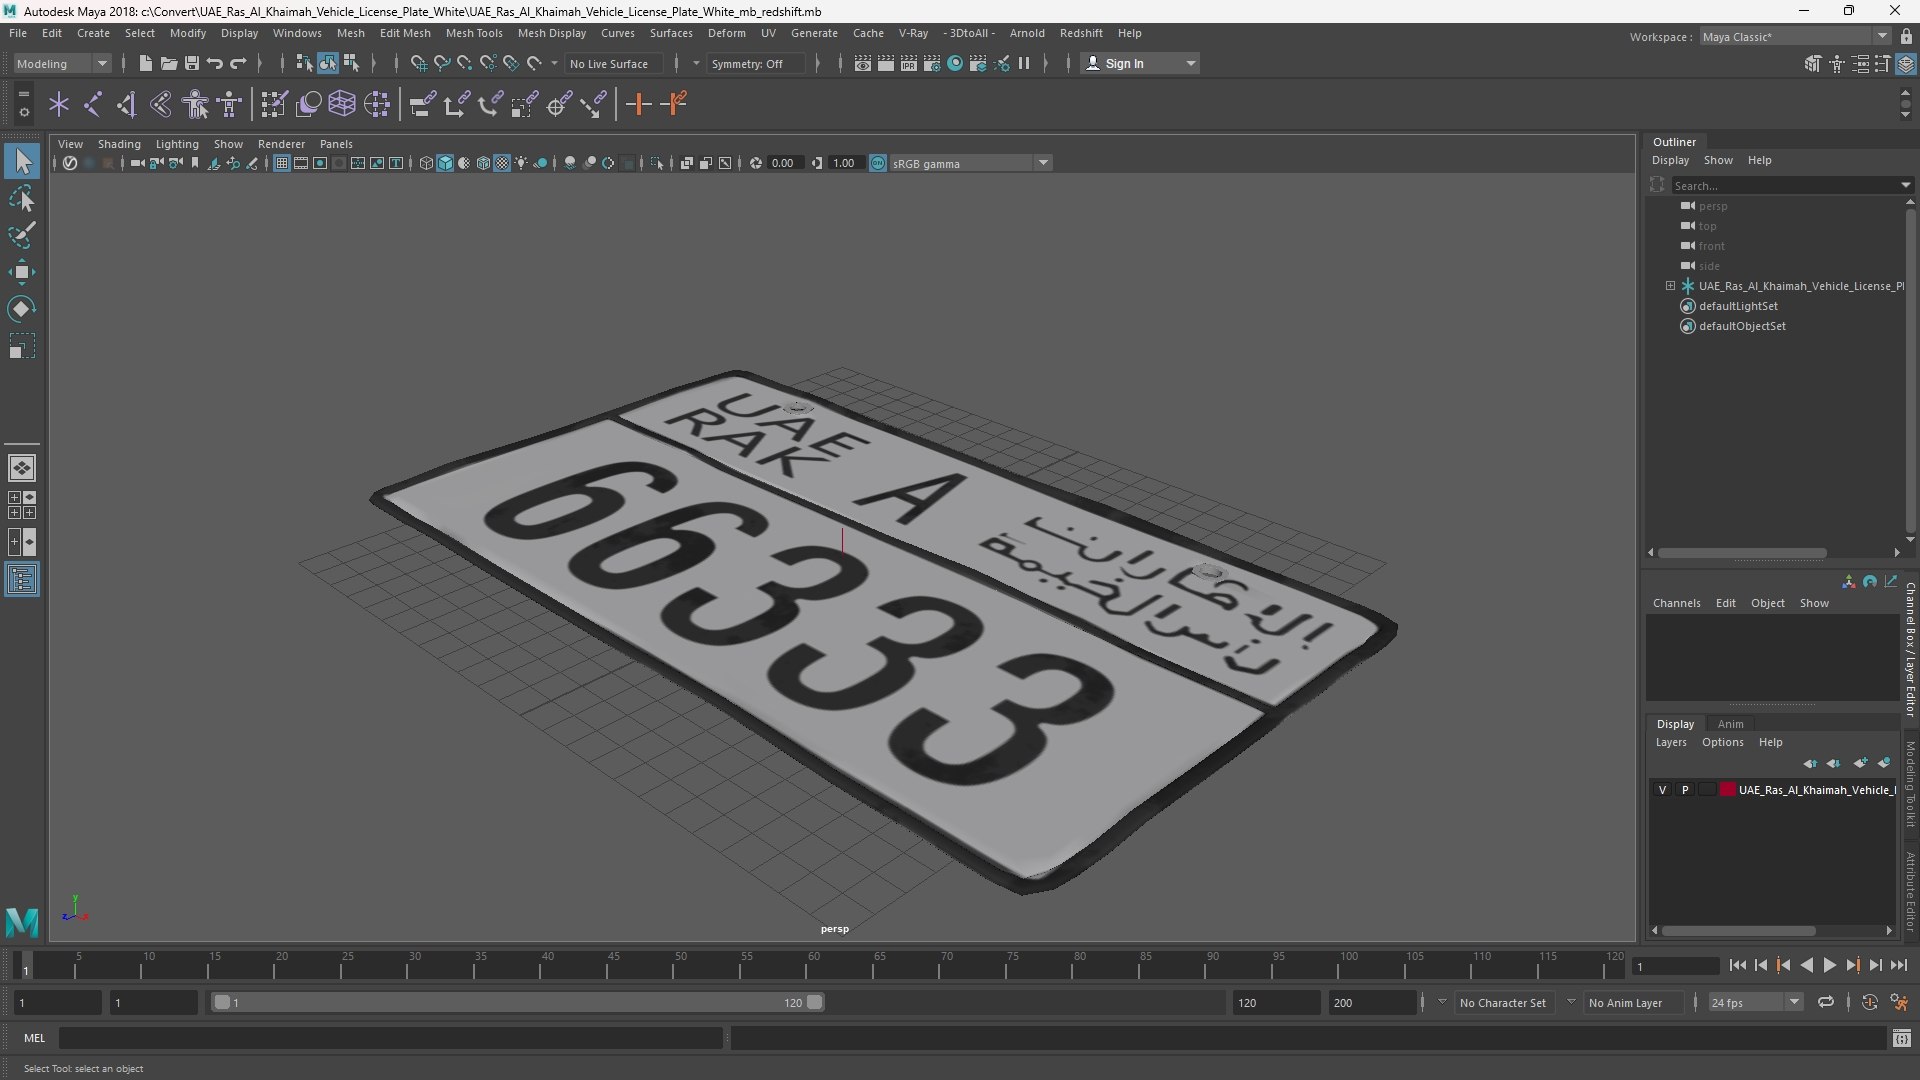Click the Save Scene icon

click(x=192, y=63)
